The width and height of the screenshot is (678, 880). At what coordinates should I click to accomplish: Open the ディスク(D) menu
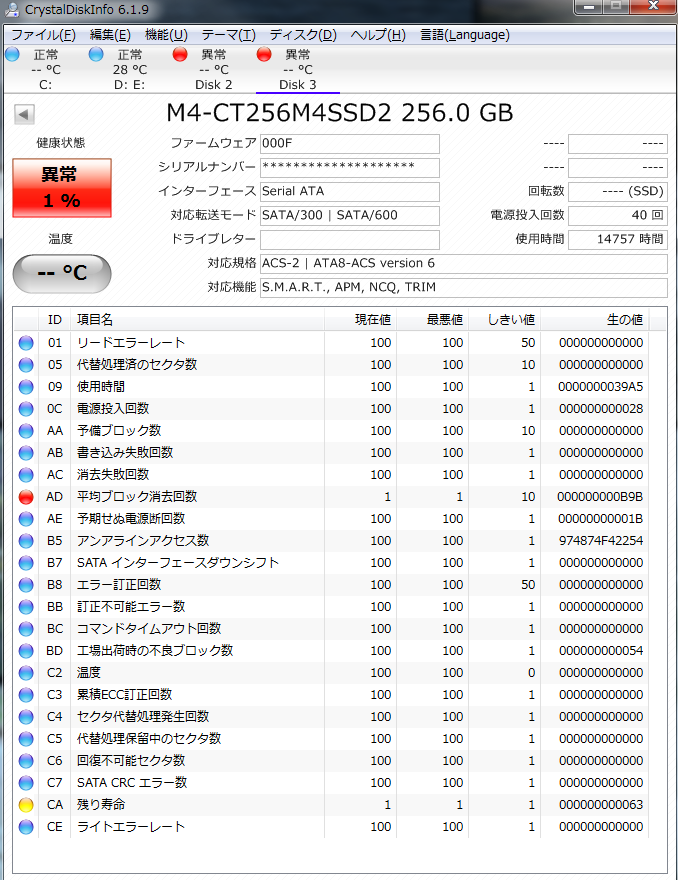point(303,35)
